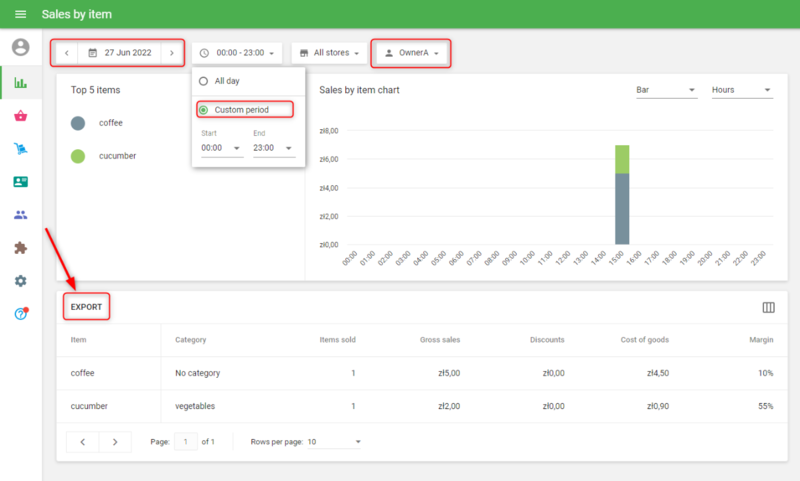Open the Integrations puzzle icon
The image size is (800, 481).
[20, 248]
